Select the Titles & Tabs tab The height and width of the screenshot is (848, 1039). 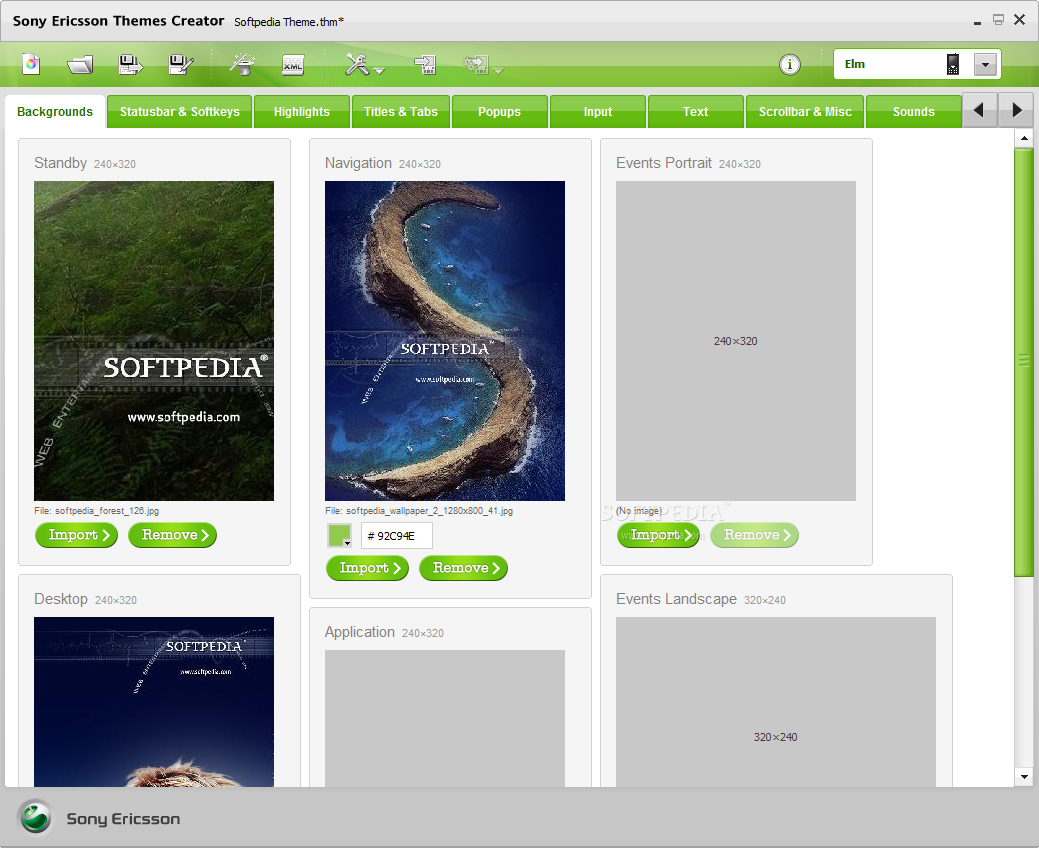(401, 112)
